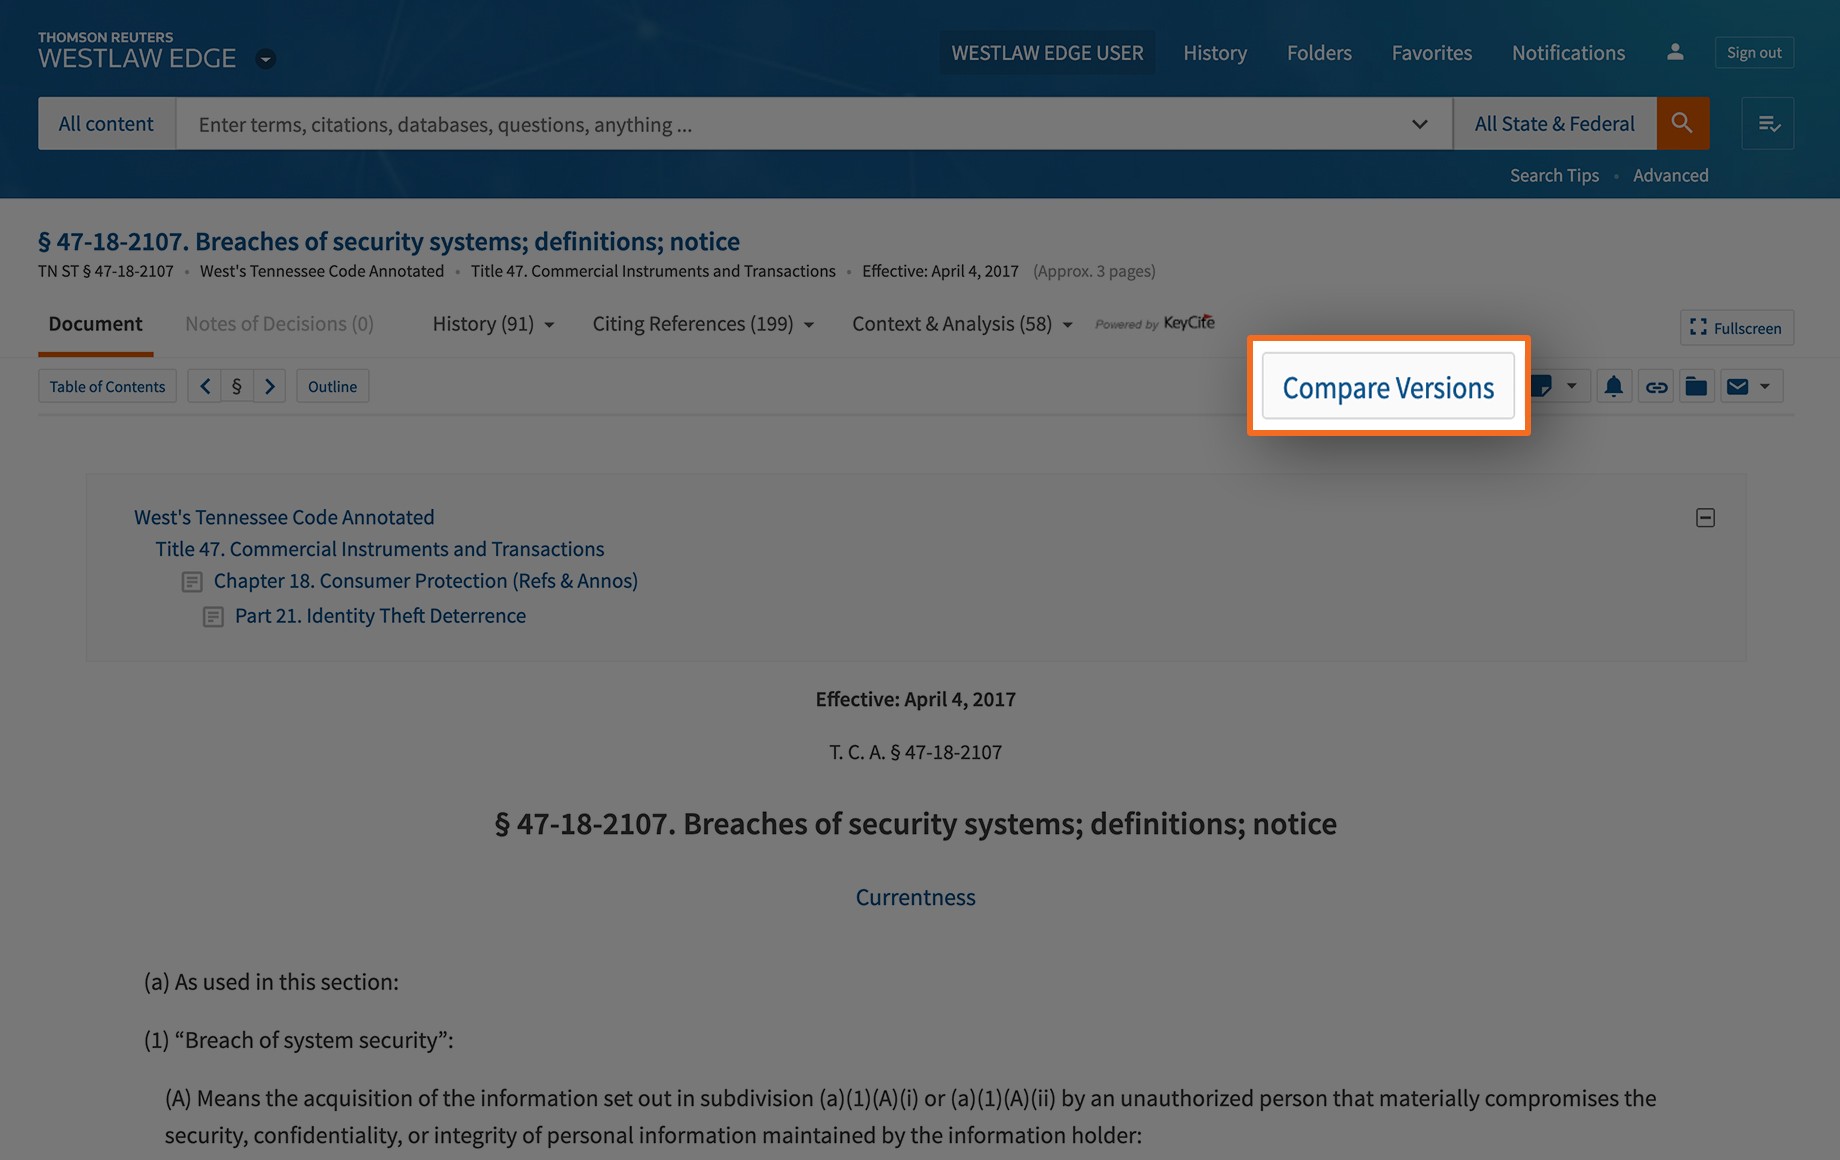Click into the main search input field
Image resolution: width=1840 pixels, height=1160 pixels.
coord(790,124)
